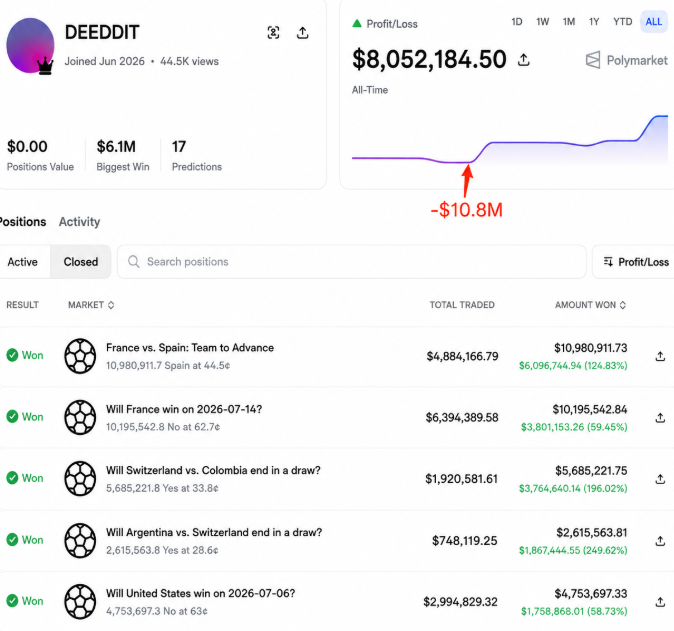Switch to the Activity tab

tap(80, 222)
